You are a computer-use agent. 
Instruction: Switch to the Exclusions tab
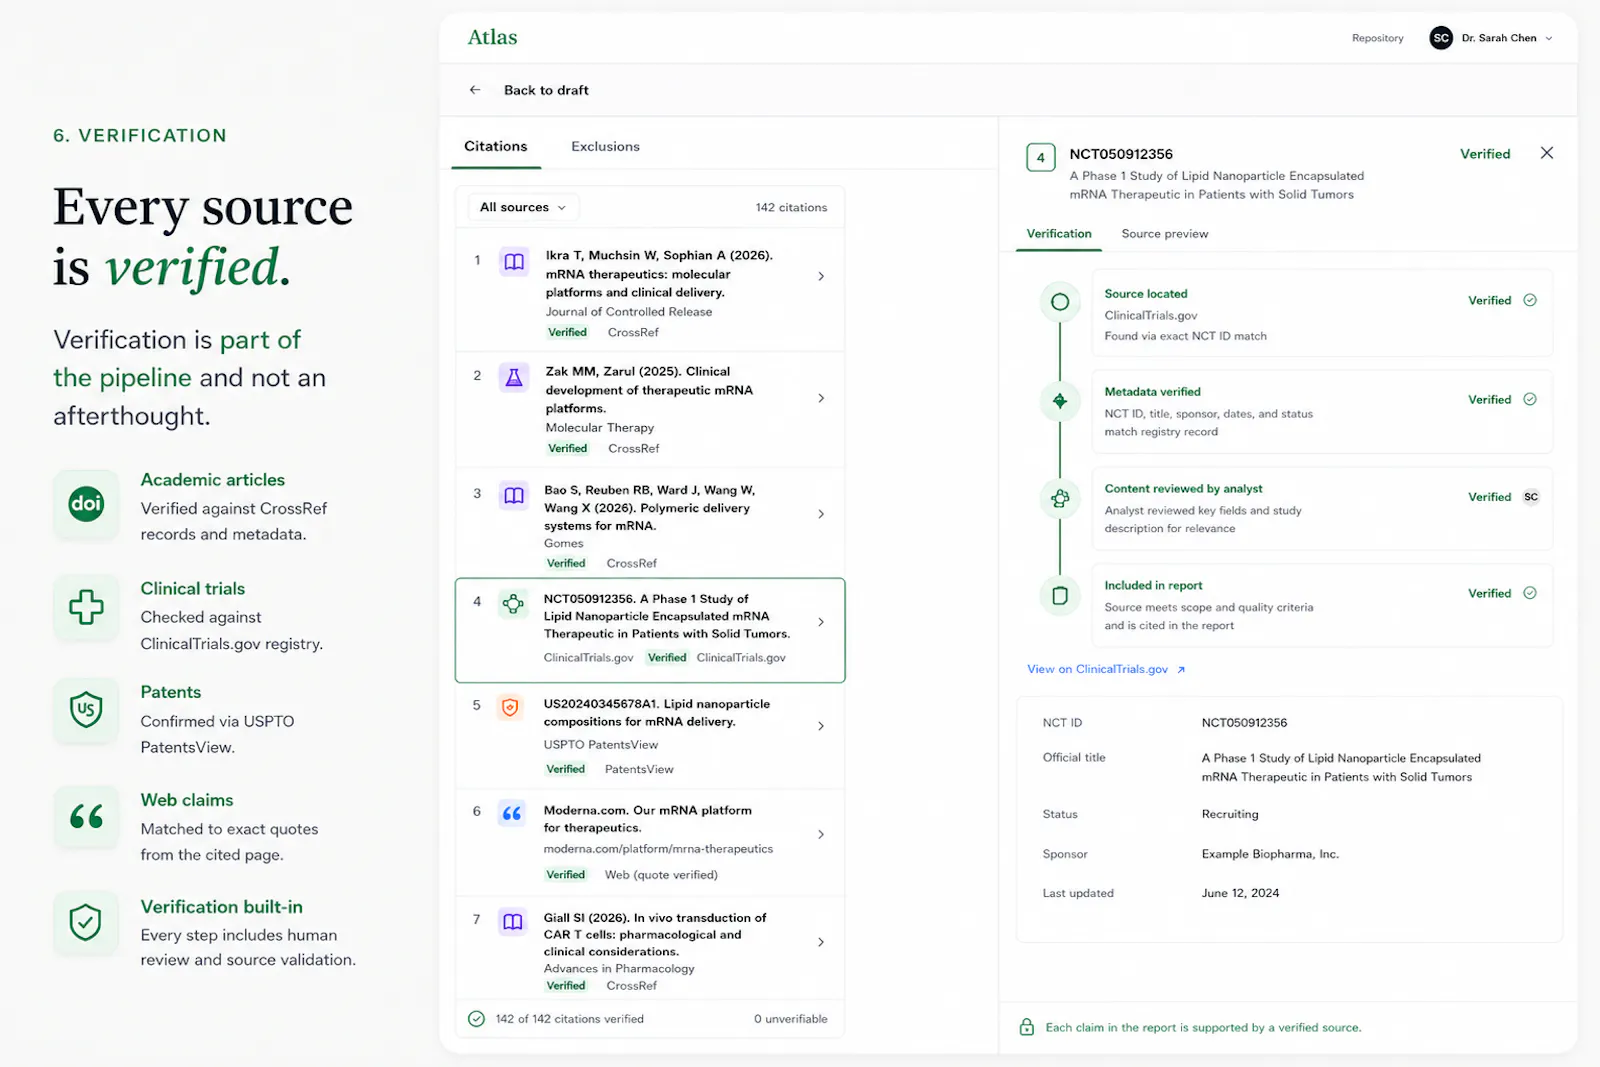(605, 146)
